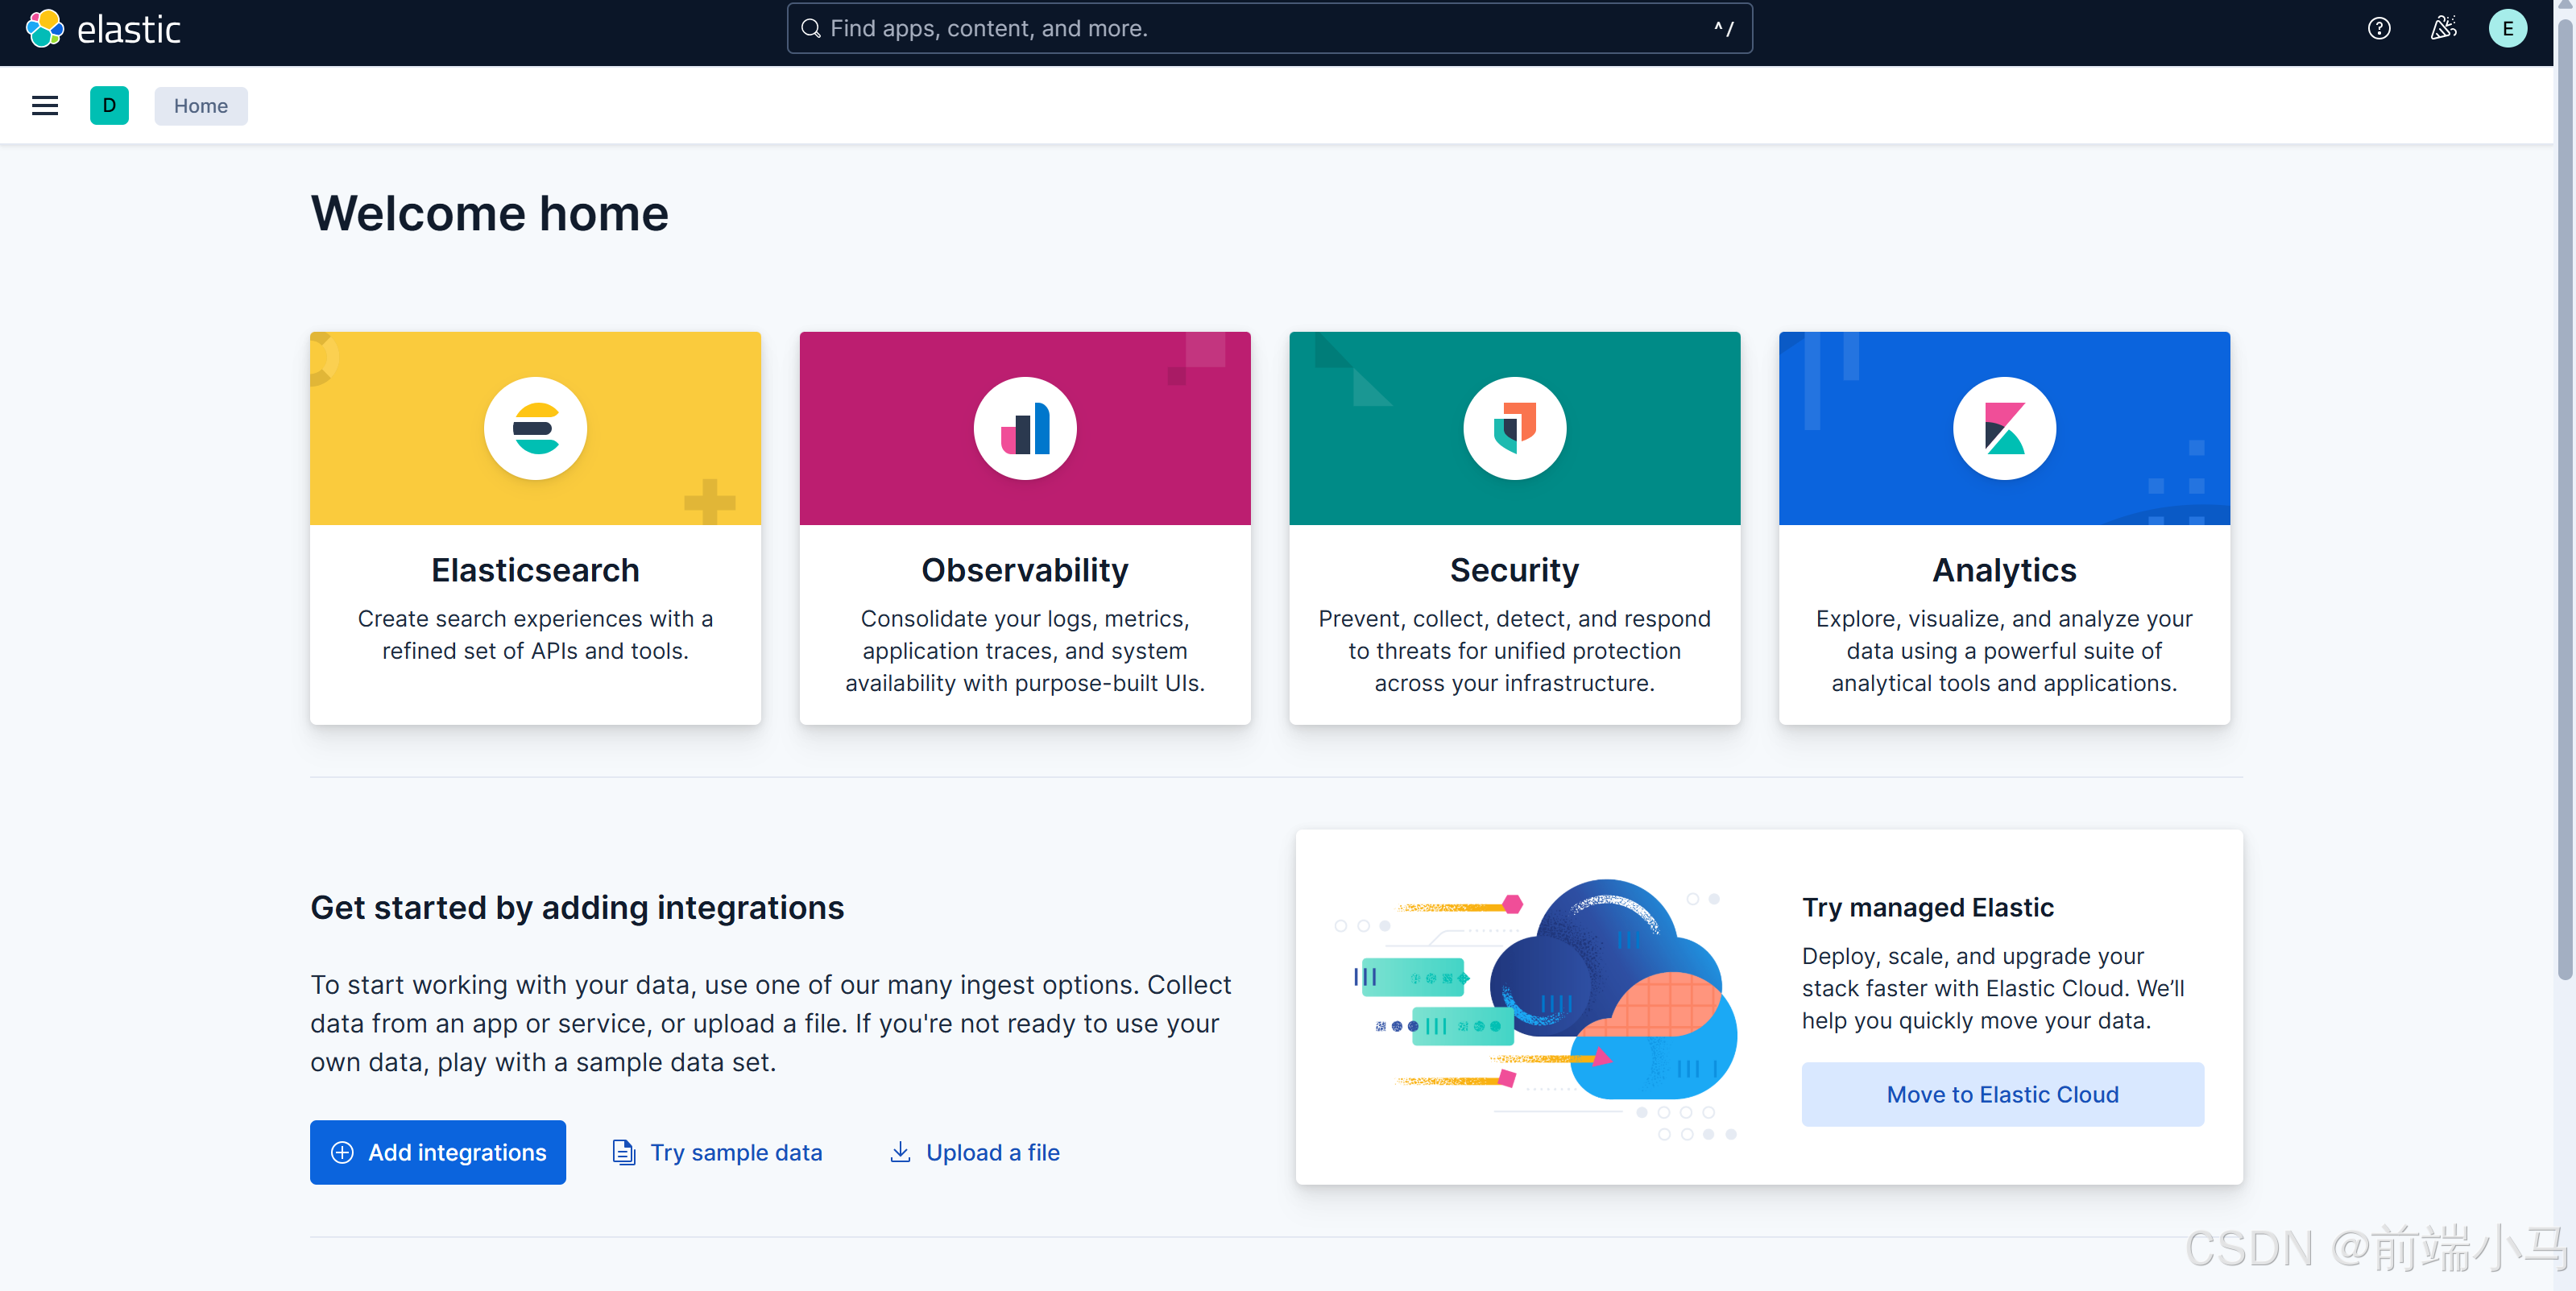
Task: Click the ingest options paragraph text
Action: coord(771,1023)
